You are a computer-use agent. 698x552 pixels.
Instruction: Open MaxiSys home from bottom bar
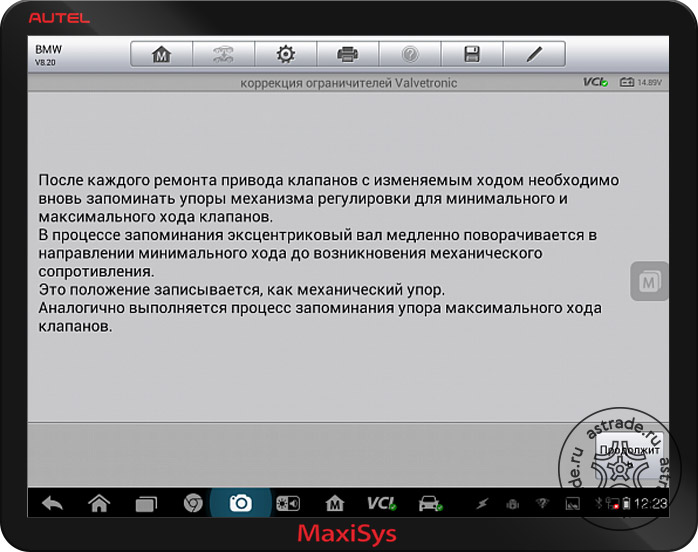point(335,503)
